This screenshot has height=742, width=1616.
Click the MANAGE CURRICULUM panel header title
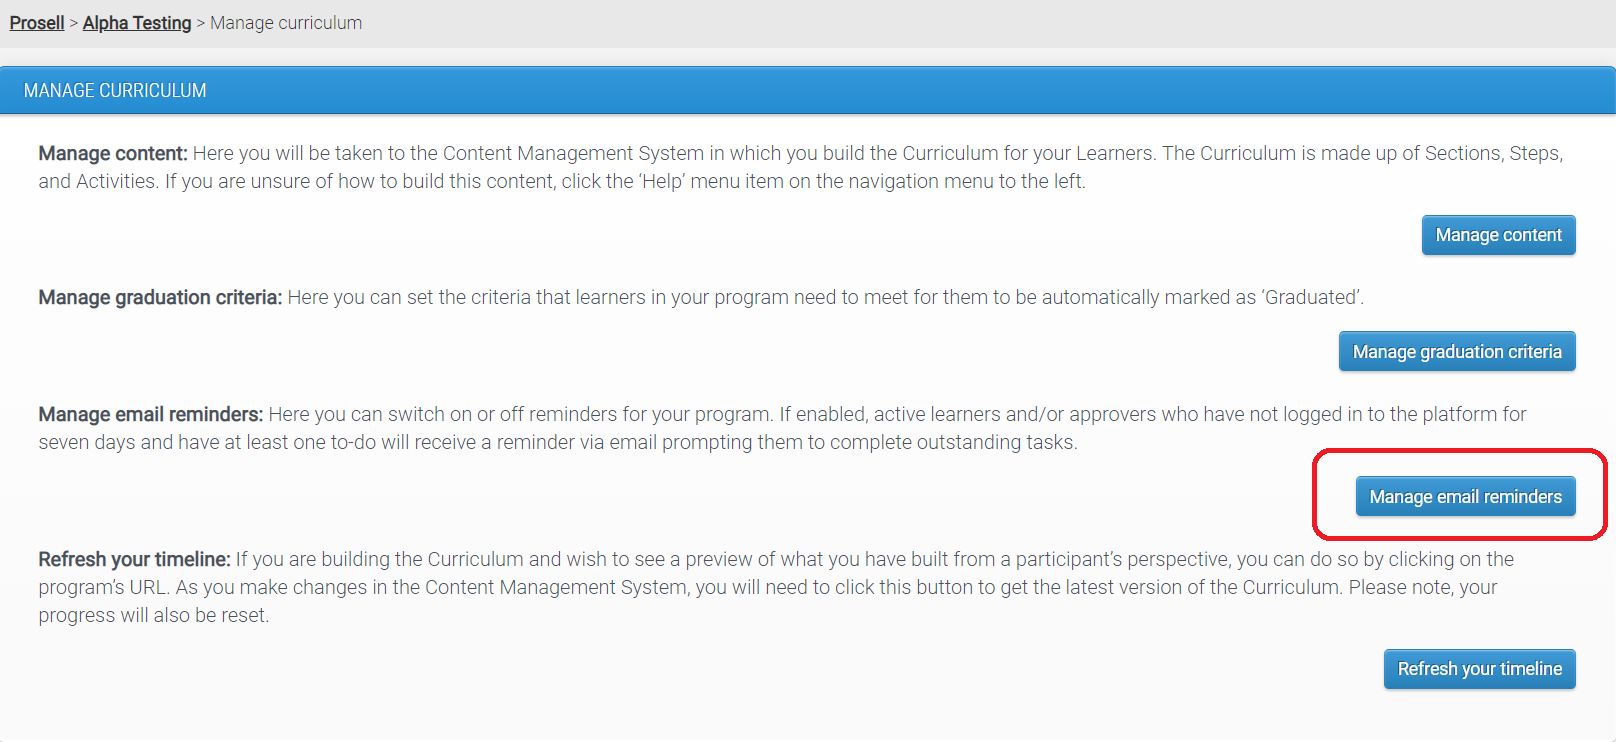[x=115, y=91]
